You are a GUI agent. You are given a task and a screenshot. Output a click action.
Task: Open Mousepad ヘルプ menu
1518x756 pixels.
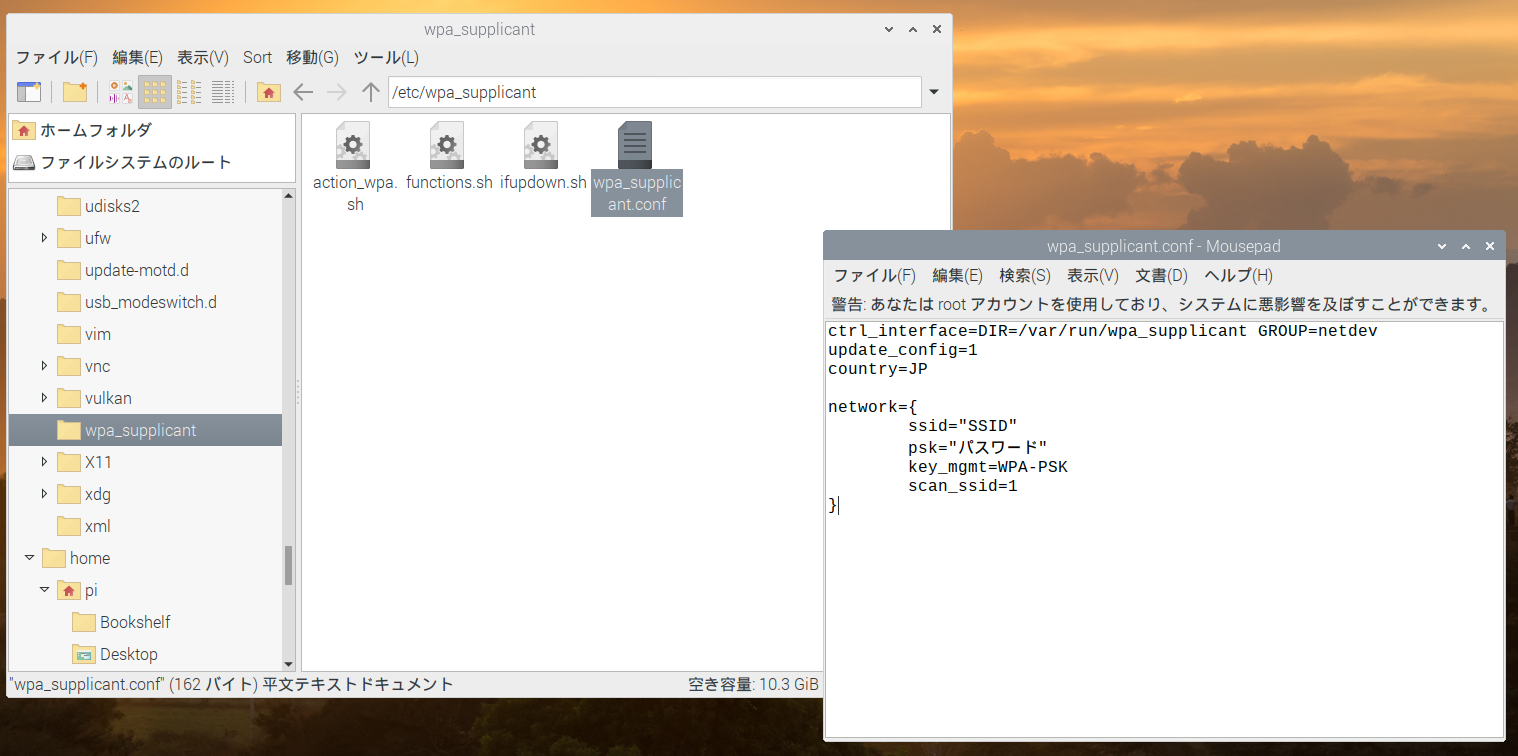tap(1238, 275)
